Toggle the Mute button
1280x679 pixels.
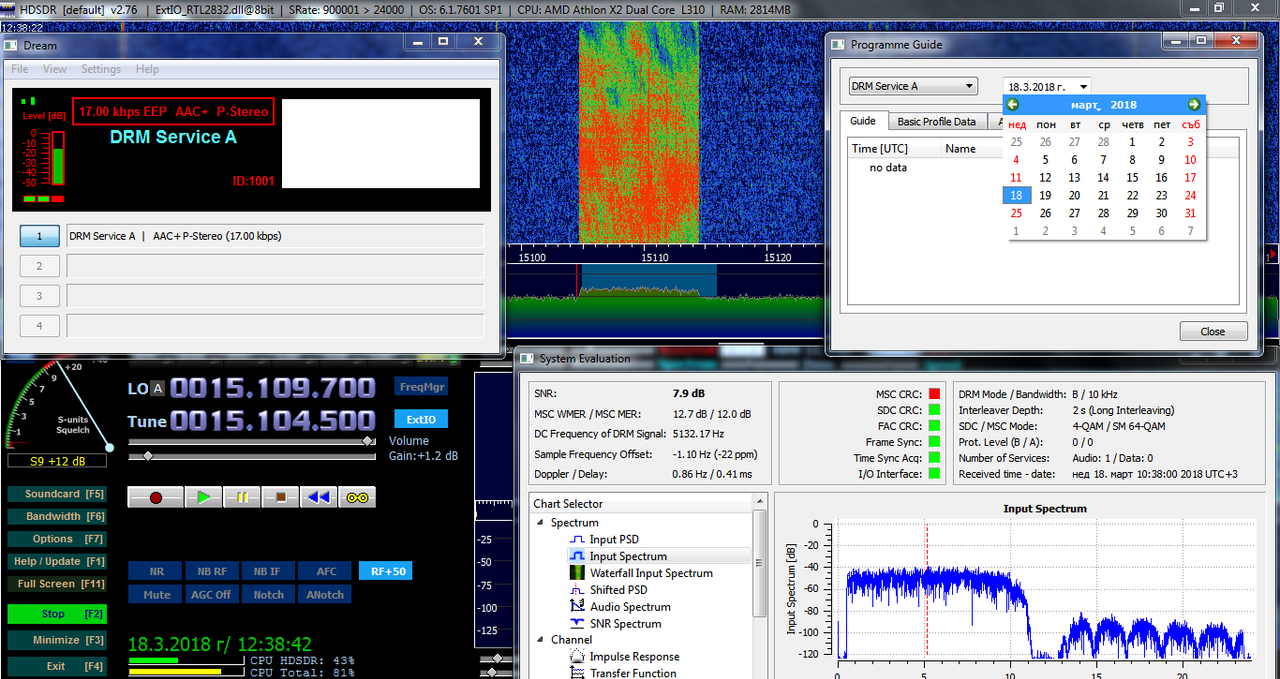[156, 594]
